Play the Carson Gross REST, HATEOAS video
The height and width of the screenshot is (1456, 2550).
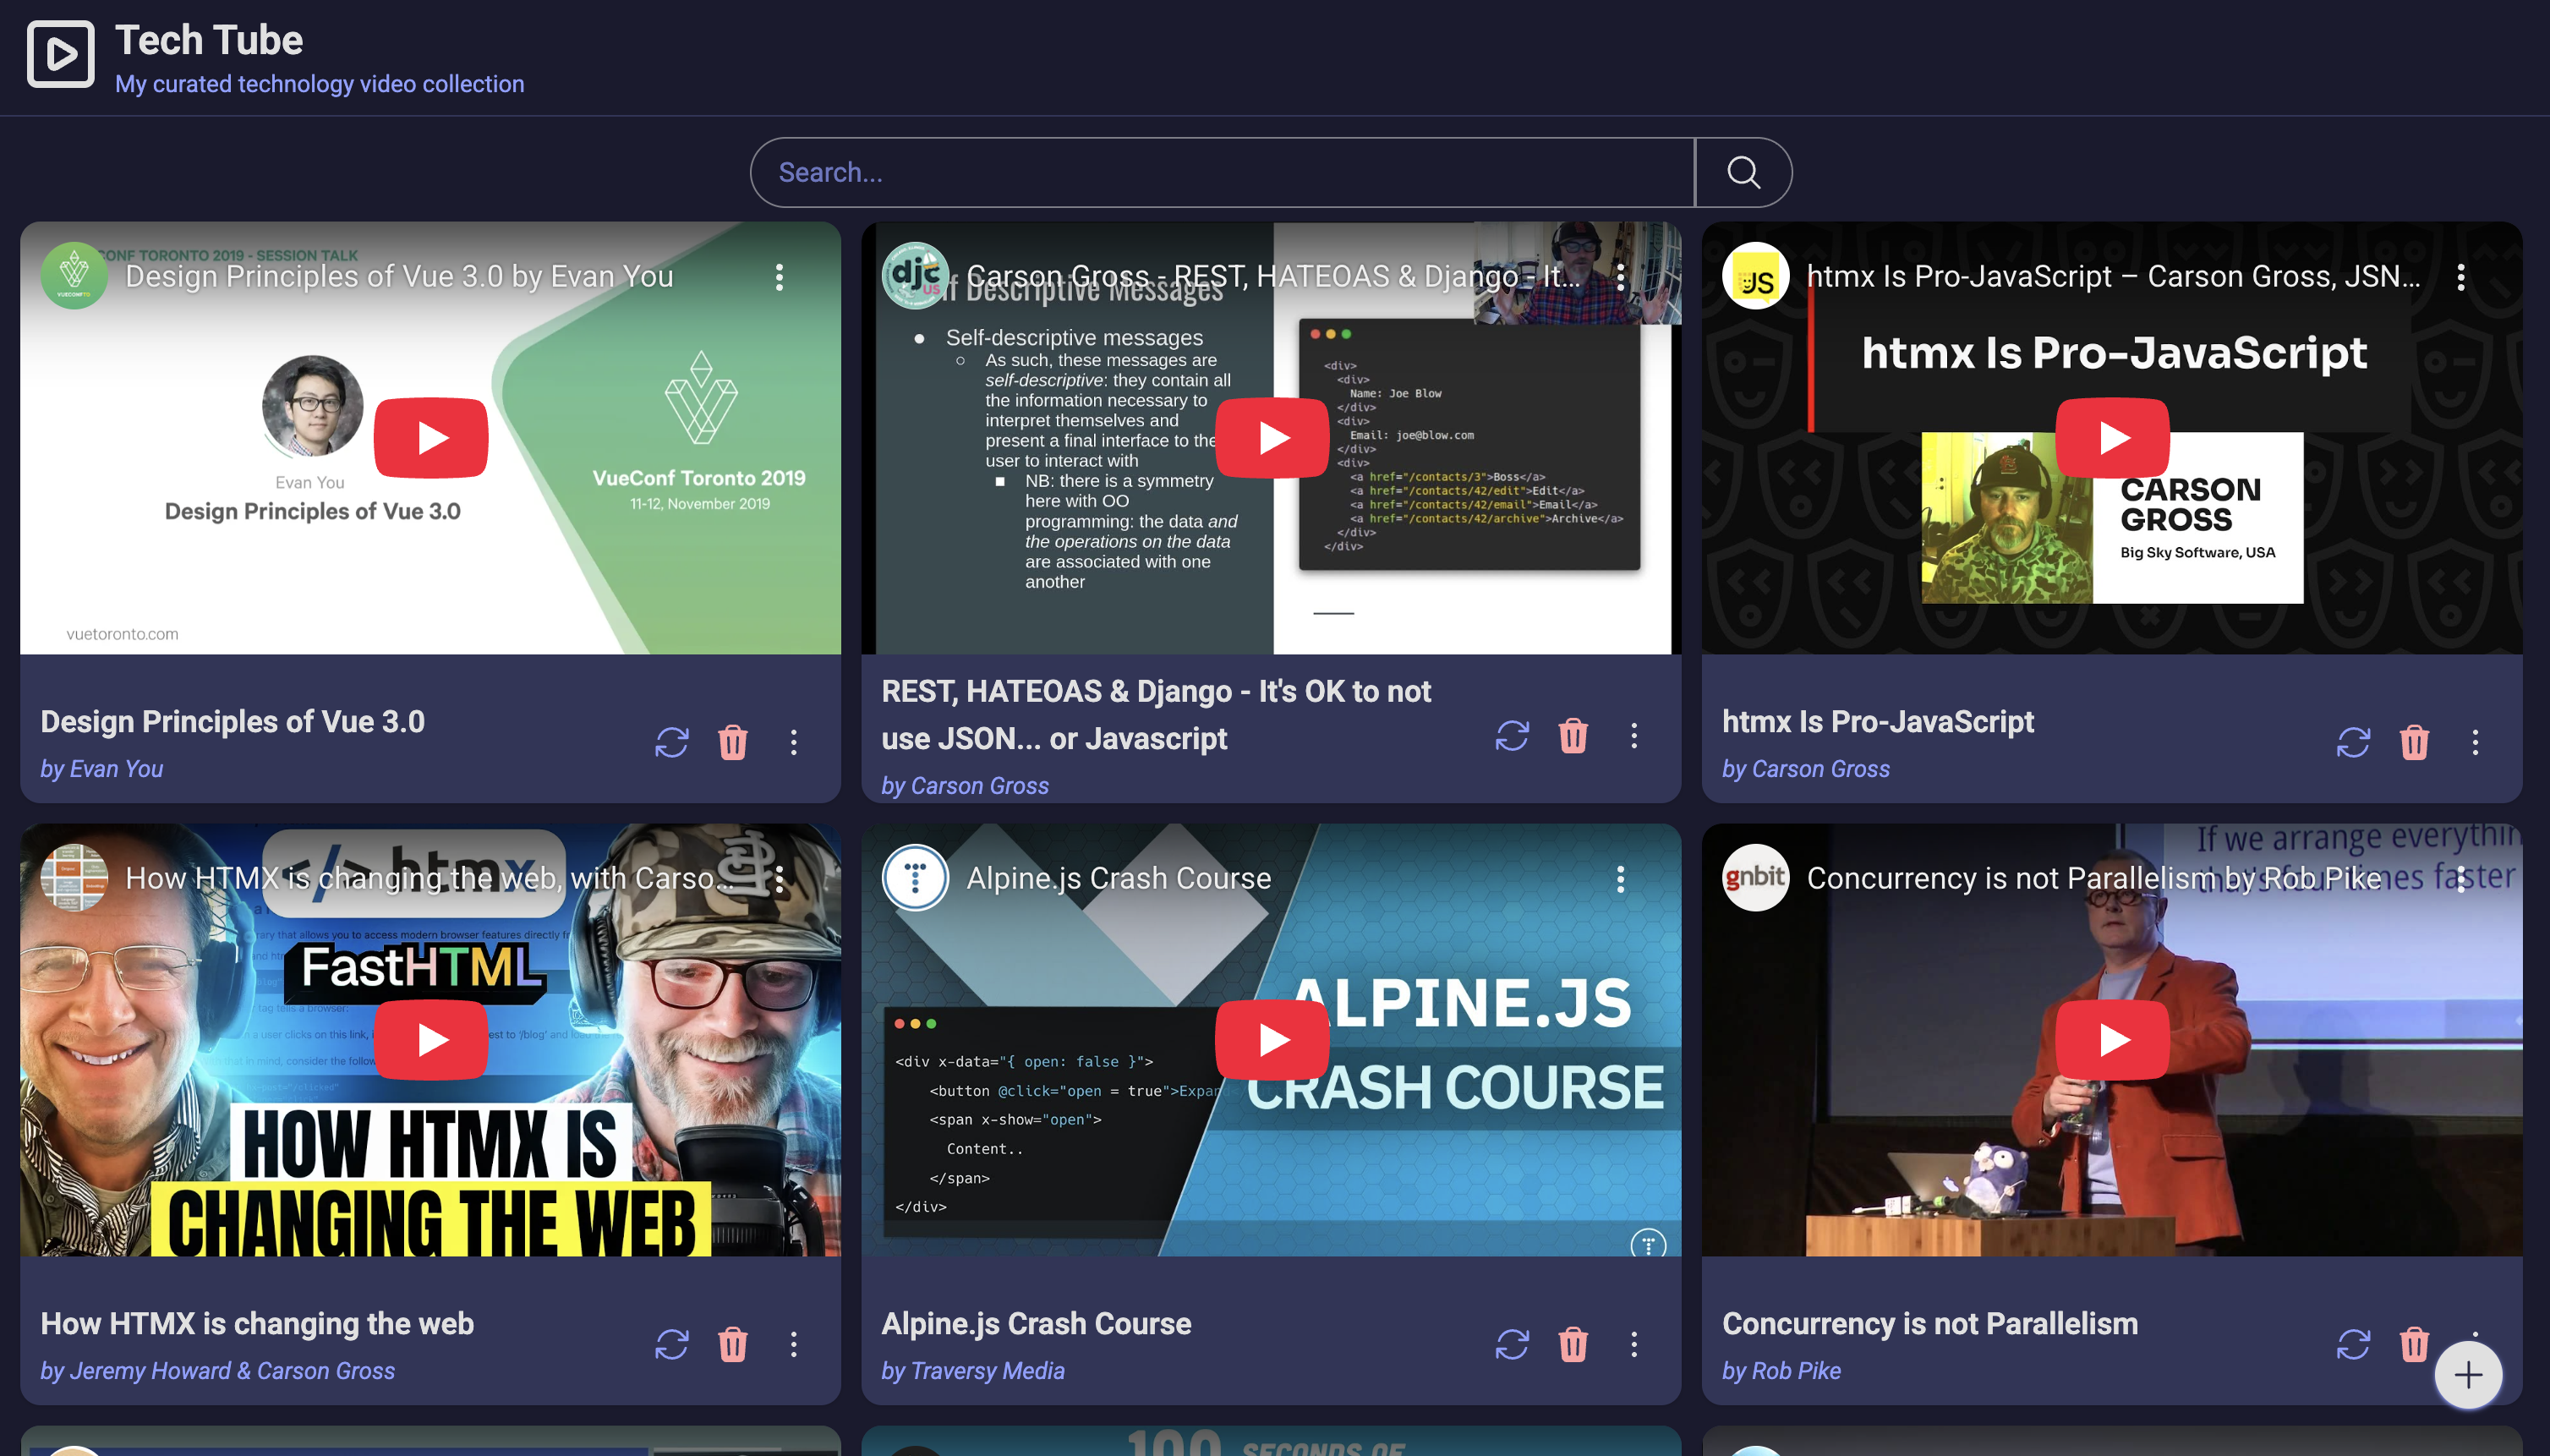pos(1272,438)
